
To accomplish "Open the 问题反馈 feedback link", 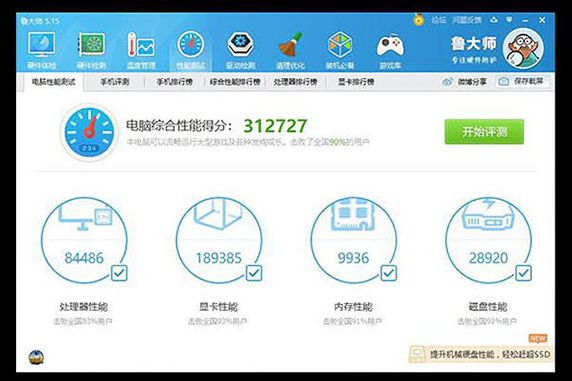I will [467, 20].
